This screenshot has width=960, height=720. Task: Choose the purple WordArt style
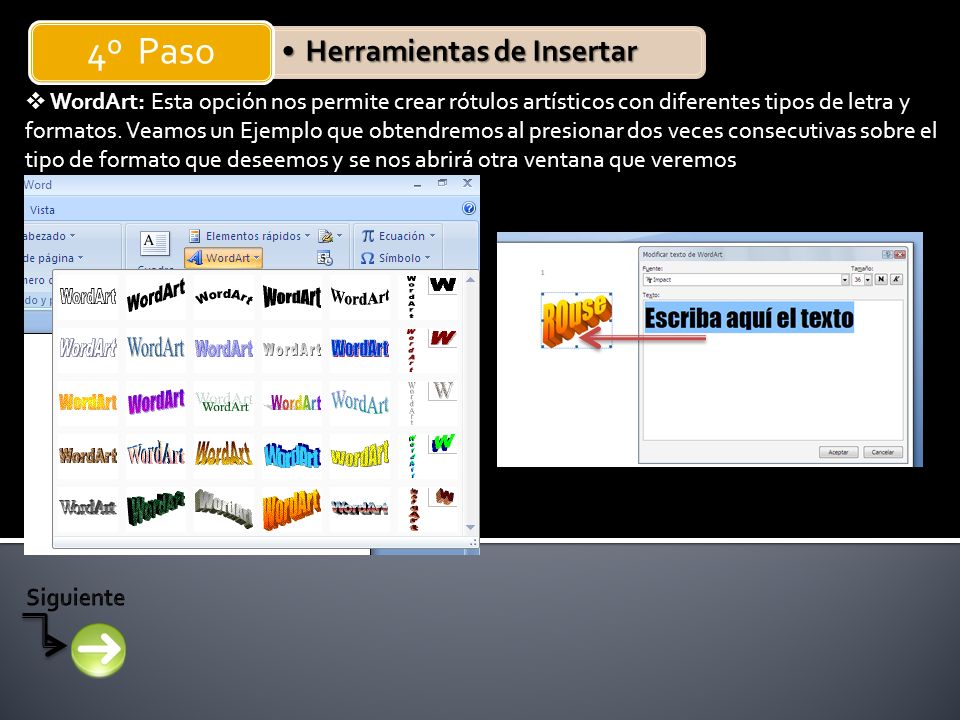pos(156,402)
